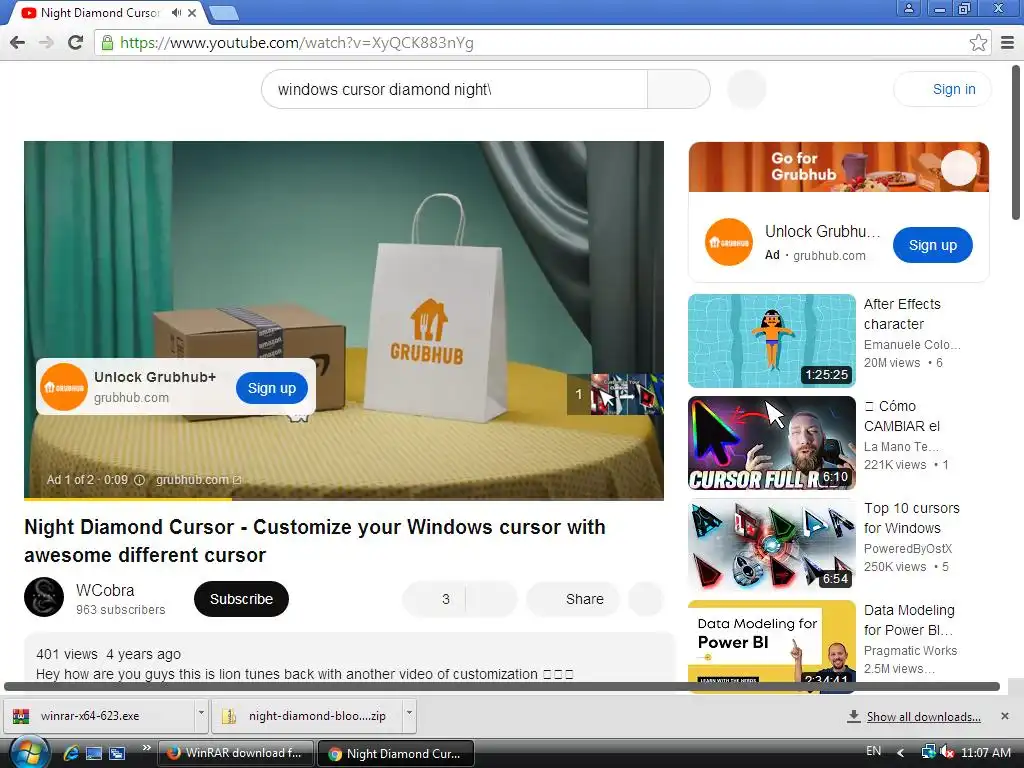Select the Night Diamond Cursor browser tab
This screenshot has width=1024, height=768.
(99, 12)
